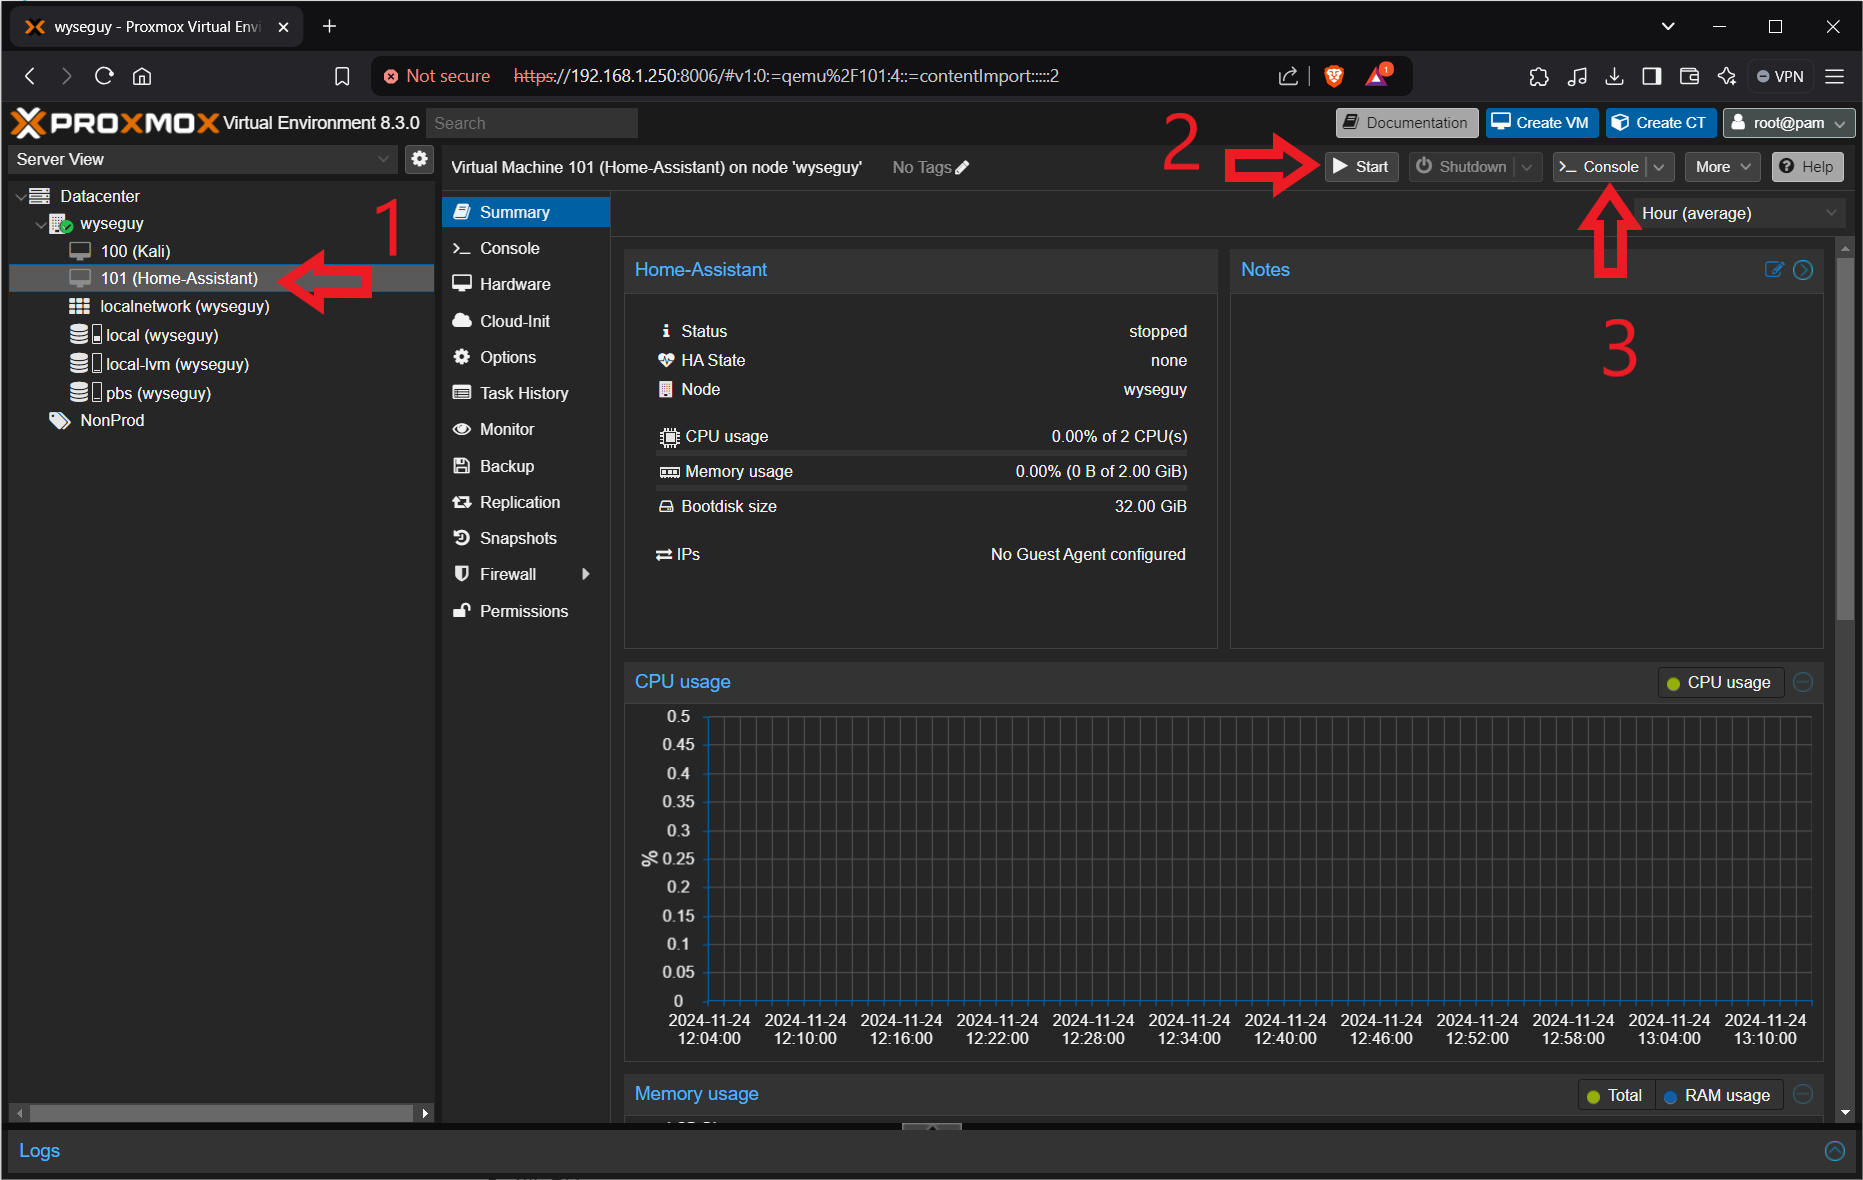This screenshot has width=1863, height=1180.
Task: Go back in browser history
Action: [30, 76]
